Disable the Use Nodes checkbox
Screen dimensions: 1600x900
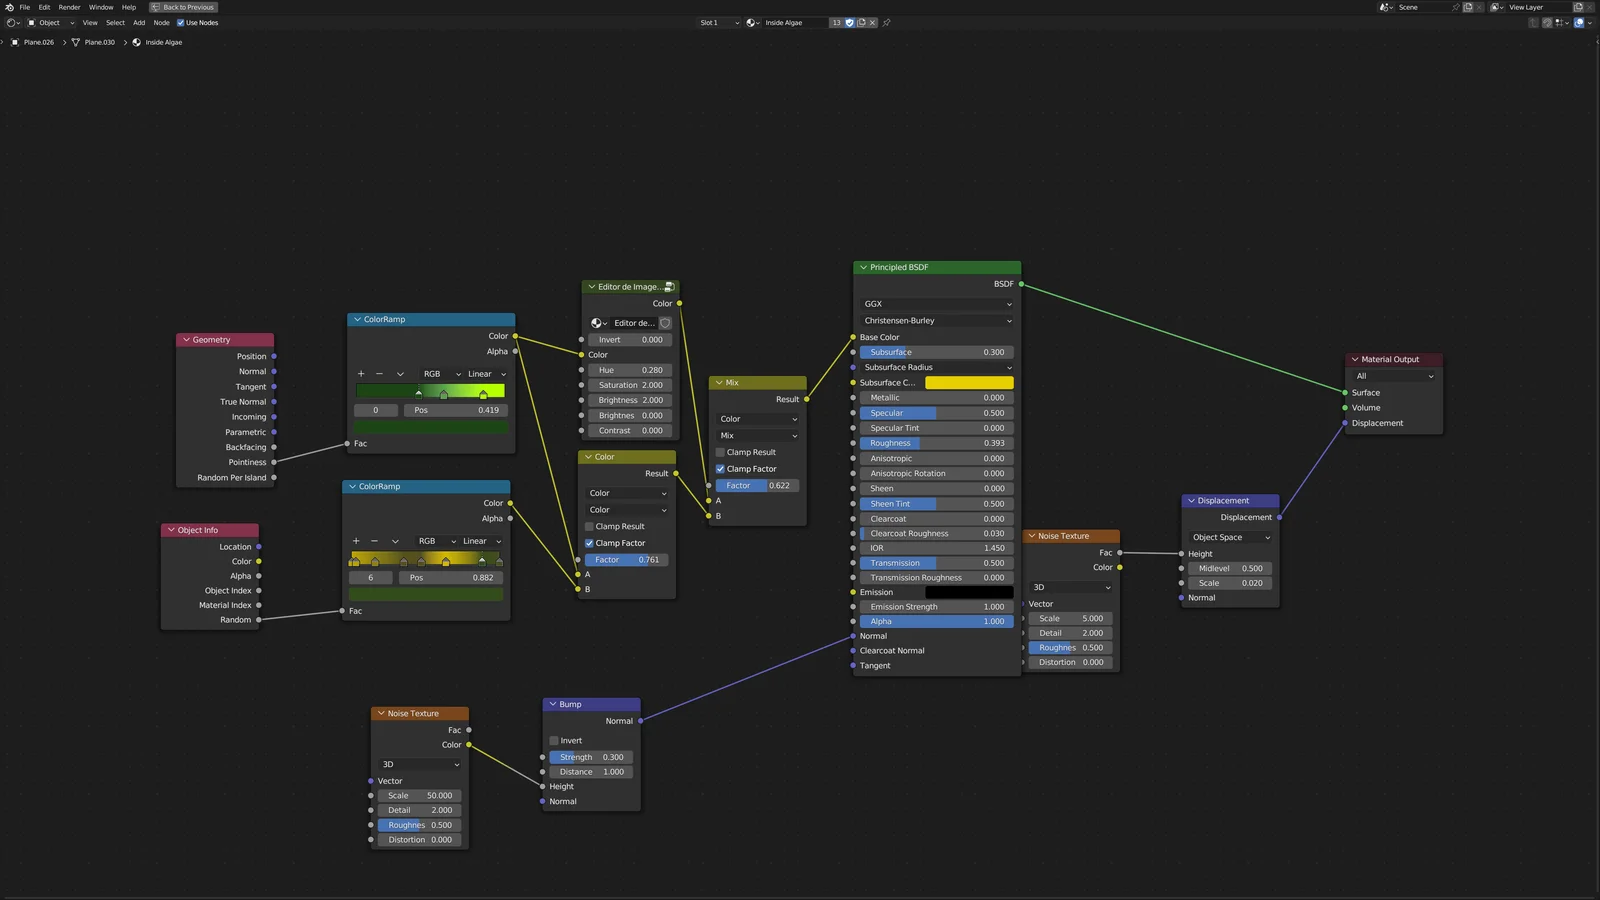181,23
